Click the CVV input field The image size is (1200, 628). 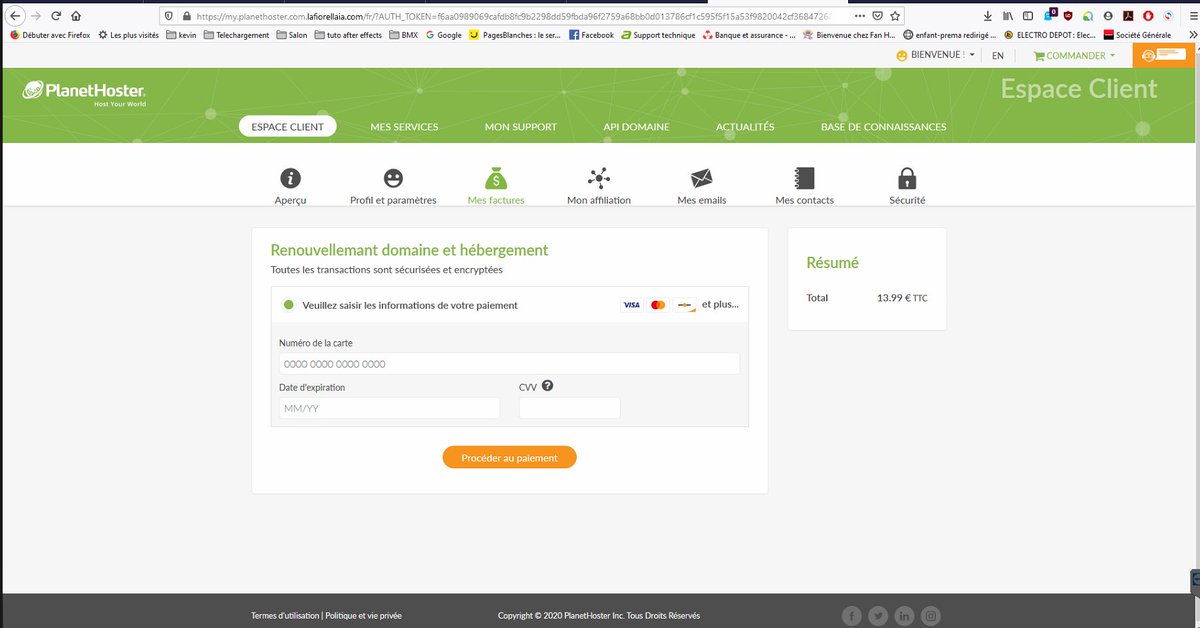coord(570,408)
